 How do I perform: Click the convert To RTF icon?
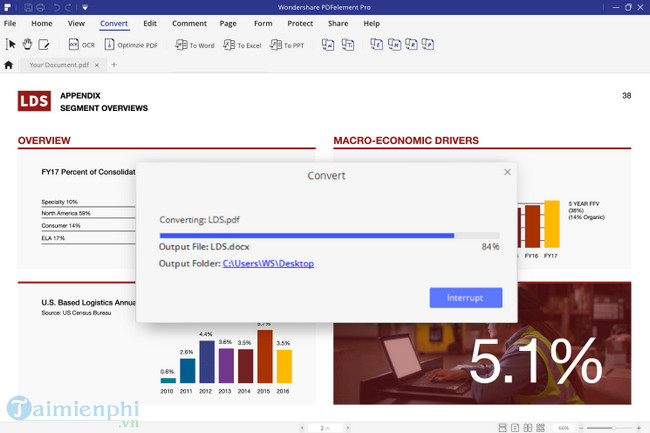point(411,44)
